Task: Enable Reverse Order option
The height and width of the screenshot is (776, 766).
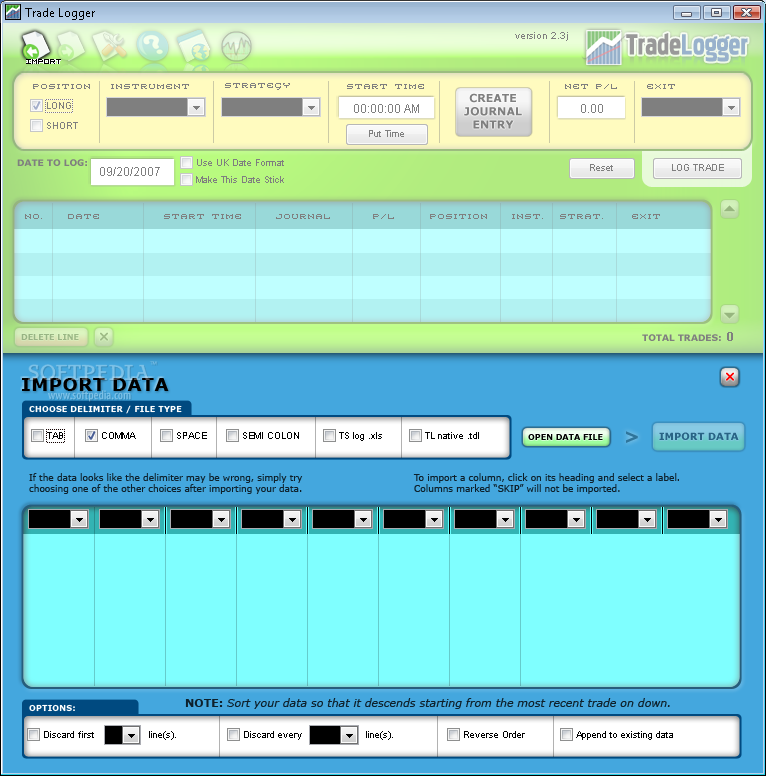Action: point(453,734)
